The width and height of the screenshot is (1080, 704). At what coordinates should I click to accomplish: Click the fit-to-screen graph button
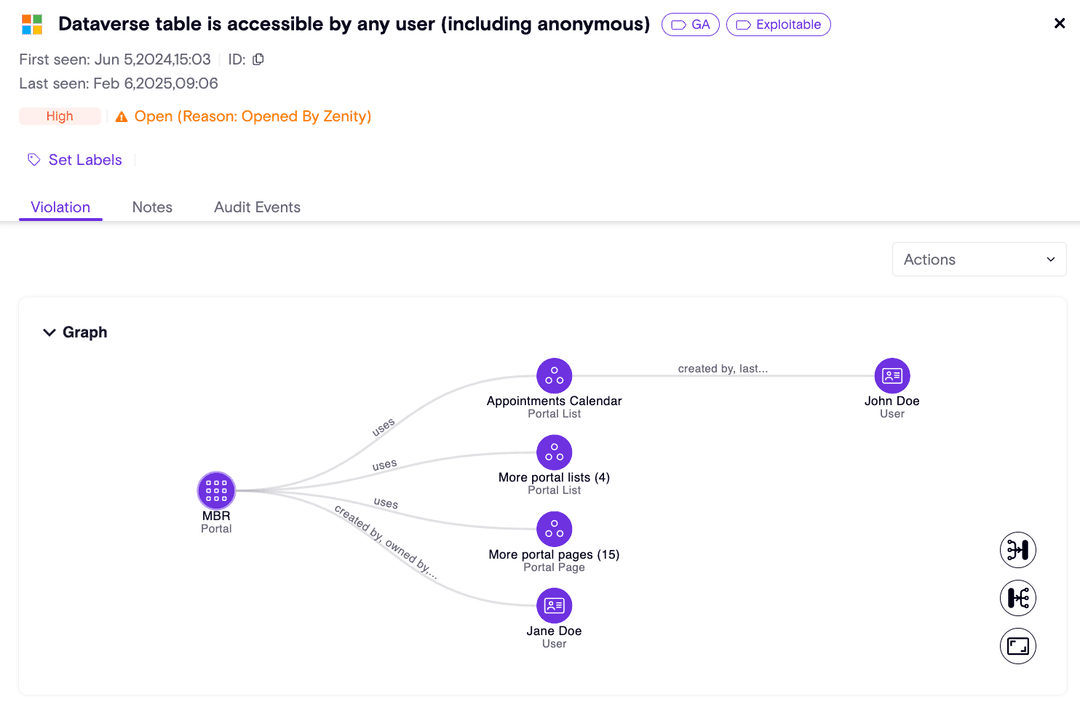click(1018, 646)
